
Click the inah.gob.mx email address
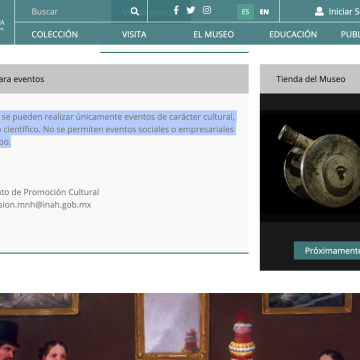(x=46, y=205)
